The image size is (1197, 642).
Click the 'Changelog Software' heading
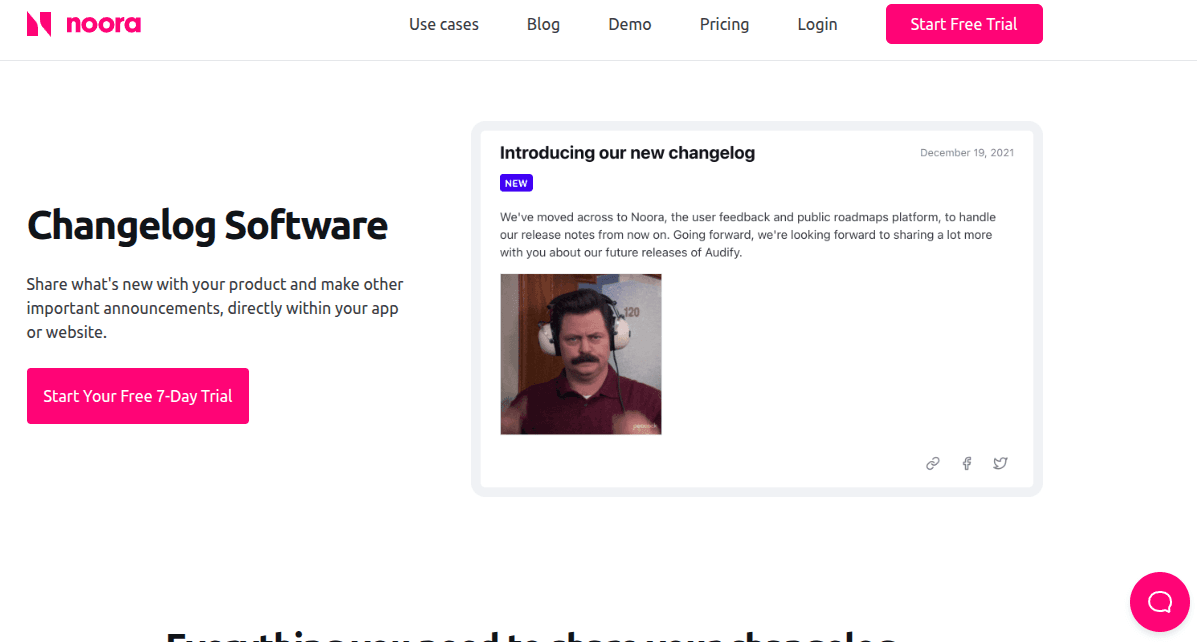tap(207, 225)
